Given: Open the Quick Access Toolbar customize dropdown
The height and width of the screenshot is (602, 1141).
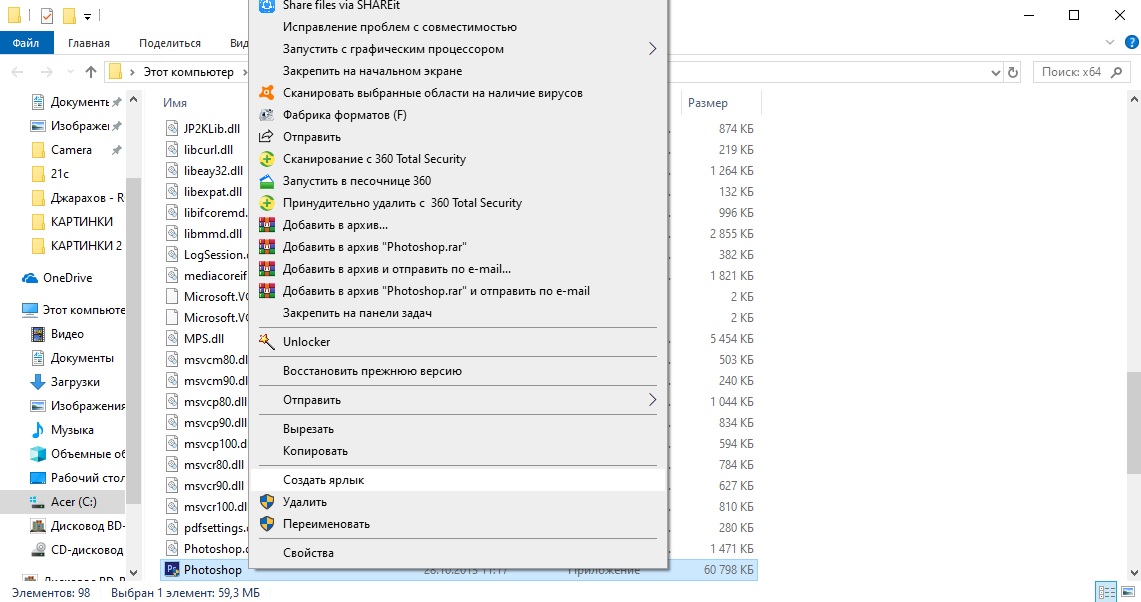Looking at the screenshot, I should 88,17.
